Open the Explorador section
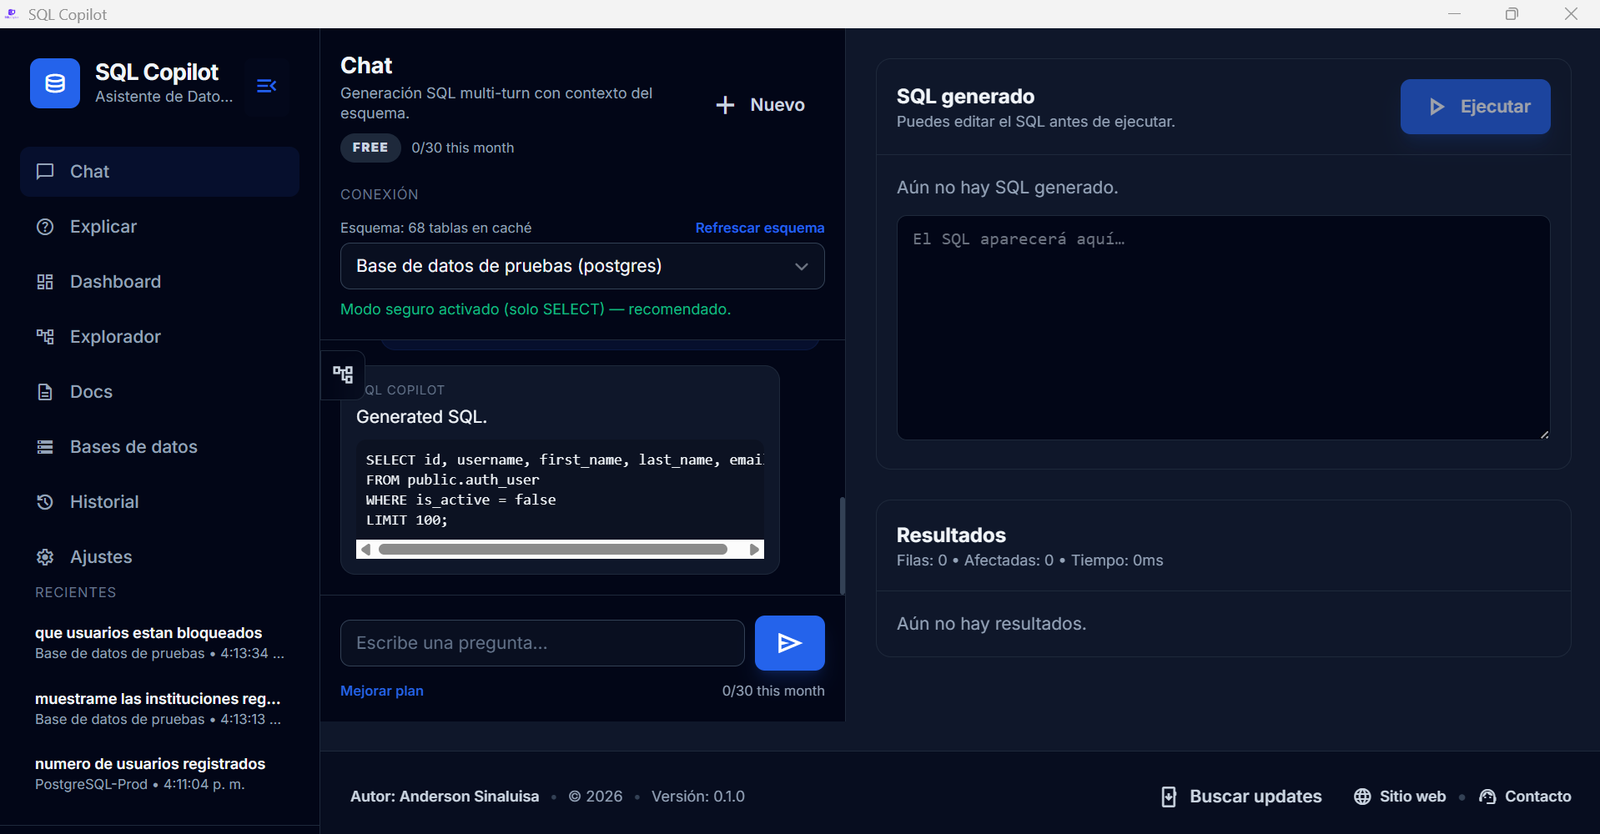Image resolution: width=1600 pixels, height=834 pixels. click(160, 337)
